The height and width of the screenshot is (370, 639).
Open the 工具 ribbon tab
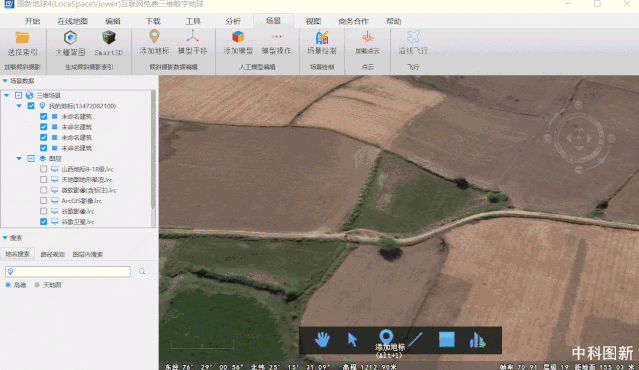(193, 21)
